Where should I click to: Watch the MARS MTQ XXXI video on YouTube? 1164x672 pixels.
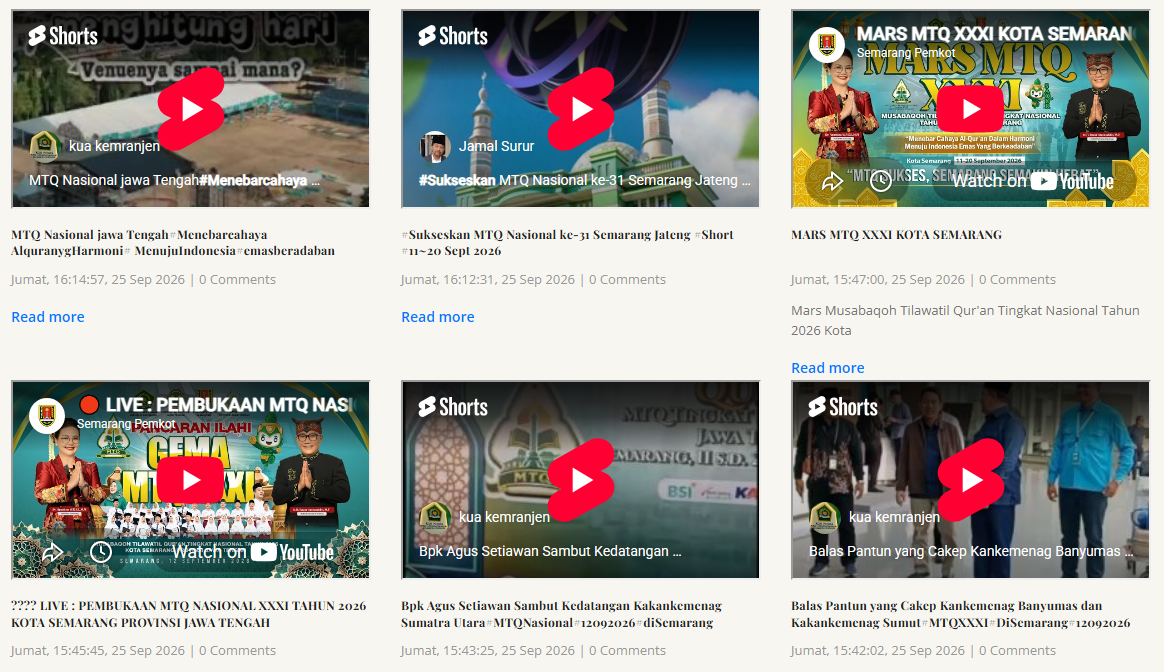[x=1033, y=181]
